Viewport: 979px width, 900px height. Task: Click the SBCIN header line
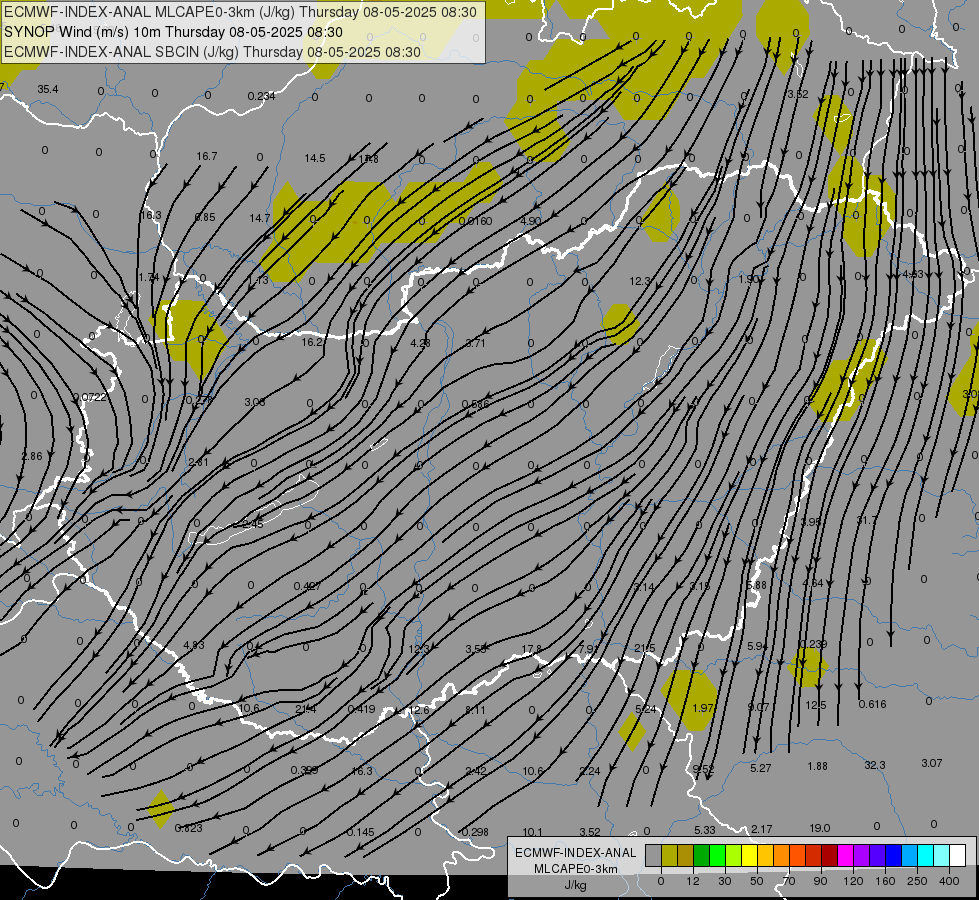(x=212, y=52)
